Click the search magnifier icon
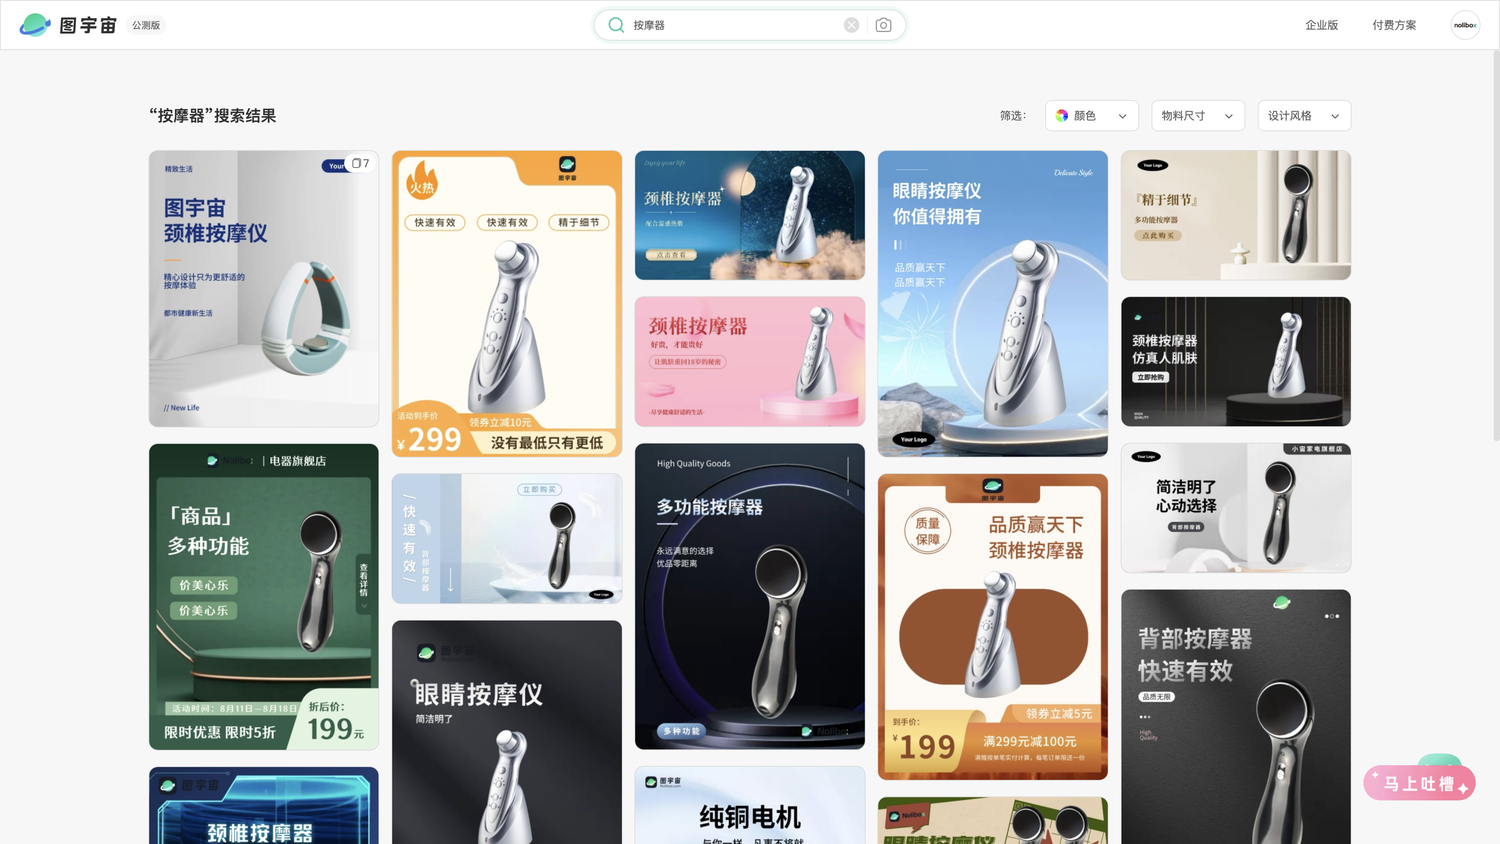The height and width of the screenshot is (844, 1500). click(616, 25)
